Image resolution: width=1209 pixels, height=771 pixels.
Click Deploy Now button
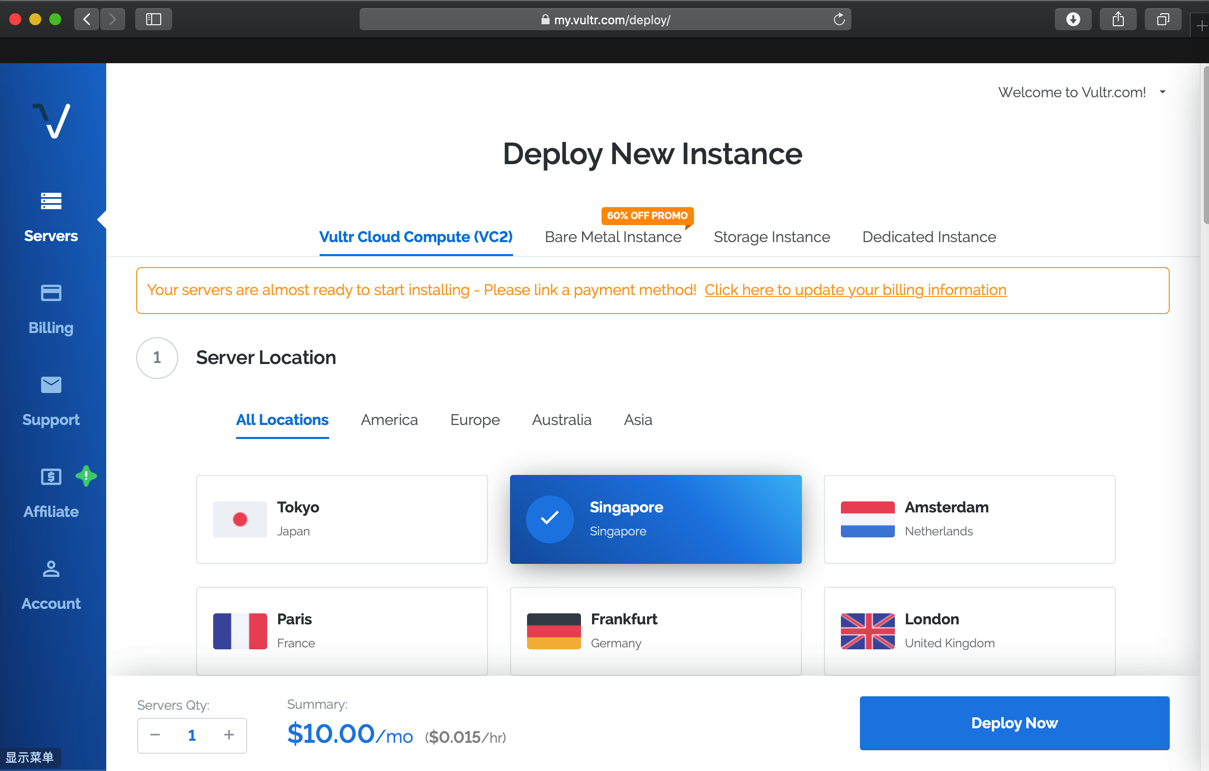tap(1014, 723)
